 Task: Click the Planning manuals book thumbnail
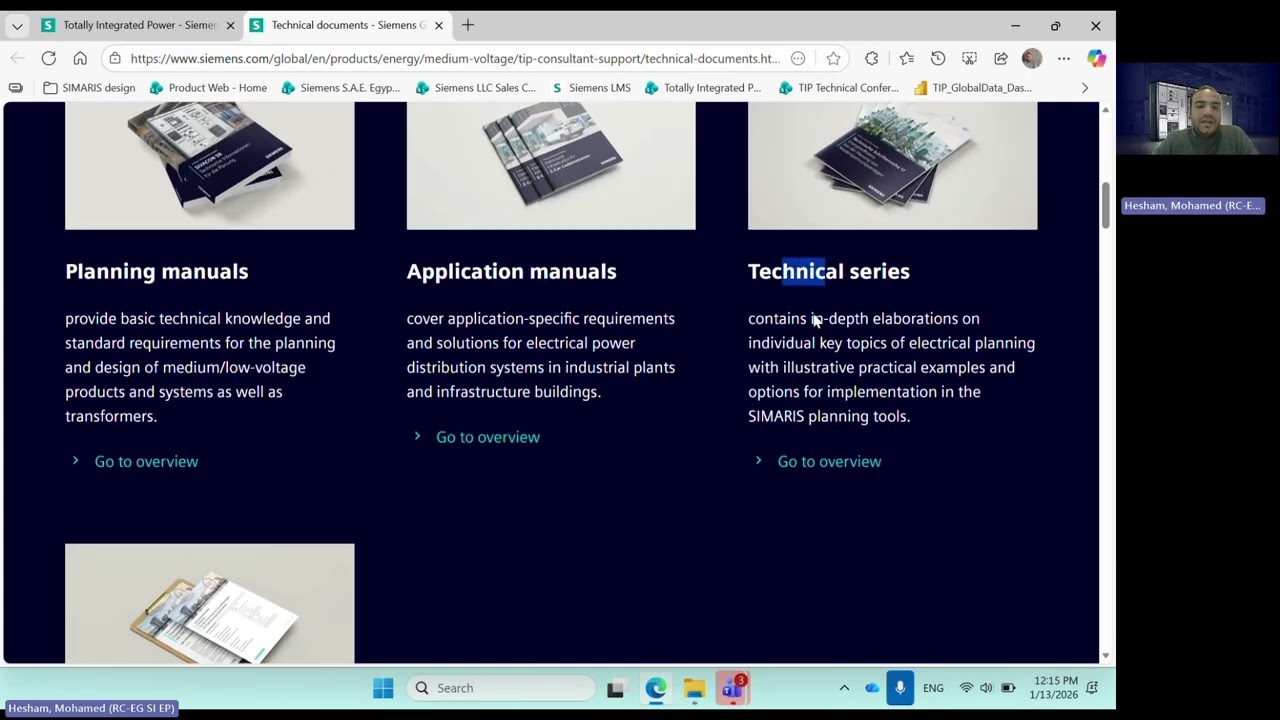210,166
